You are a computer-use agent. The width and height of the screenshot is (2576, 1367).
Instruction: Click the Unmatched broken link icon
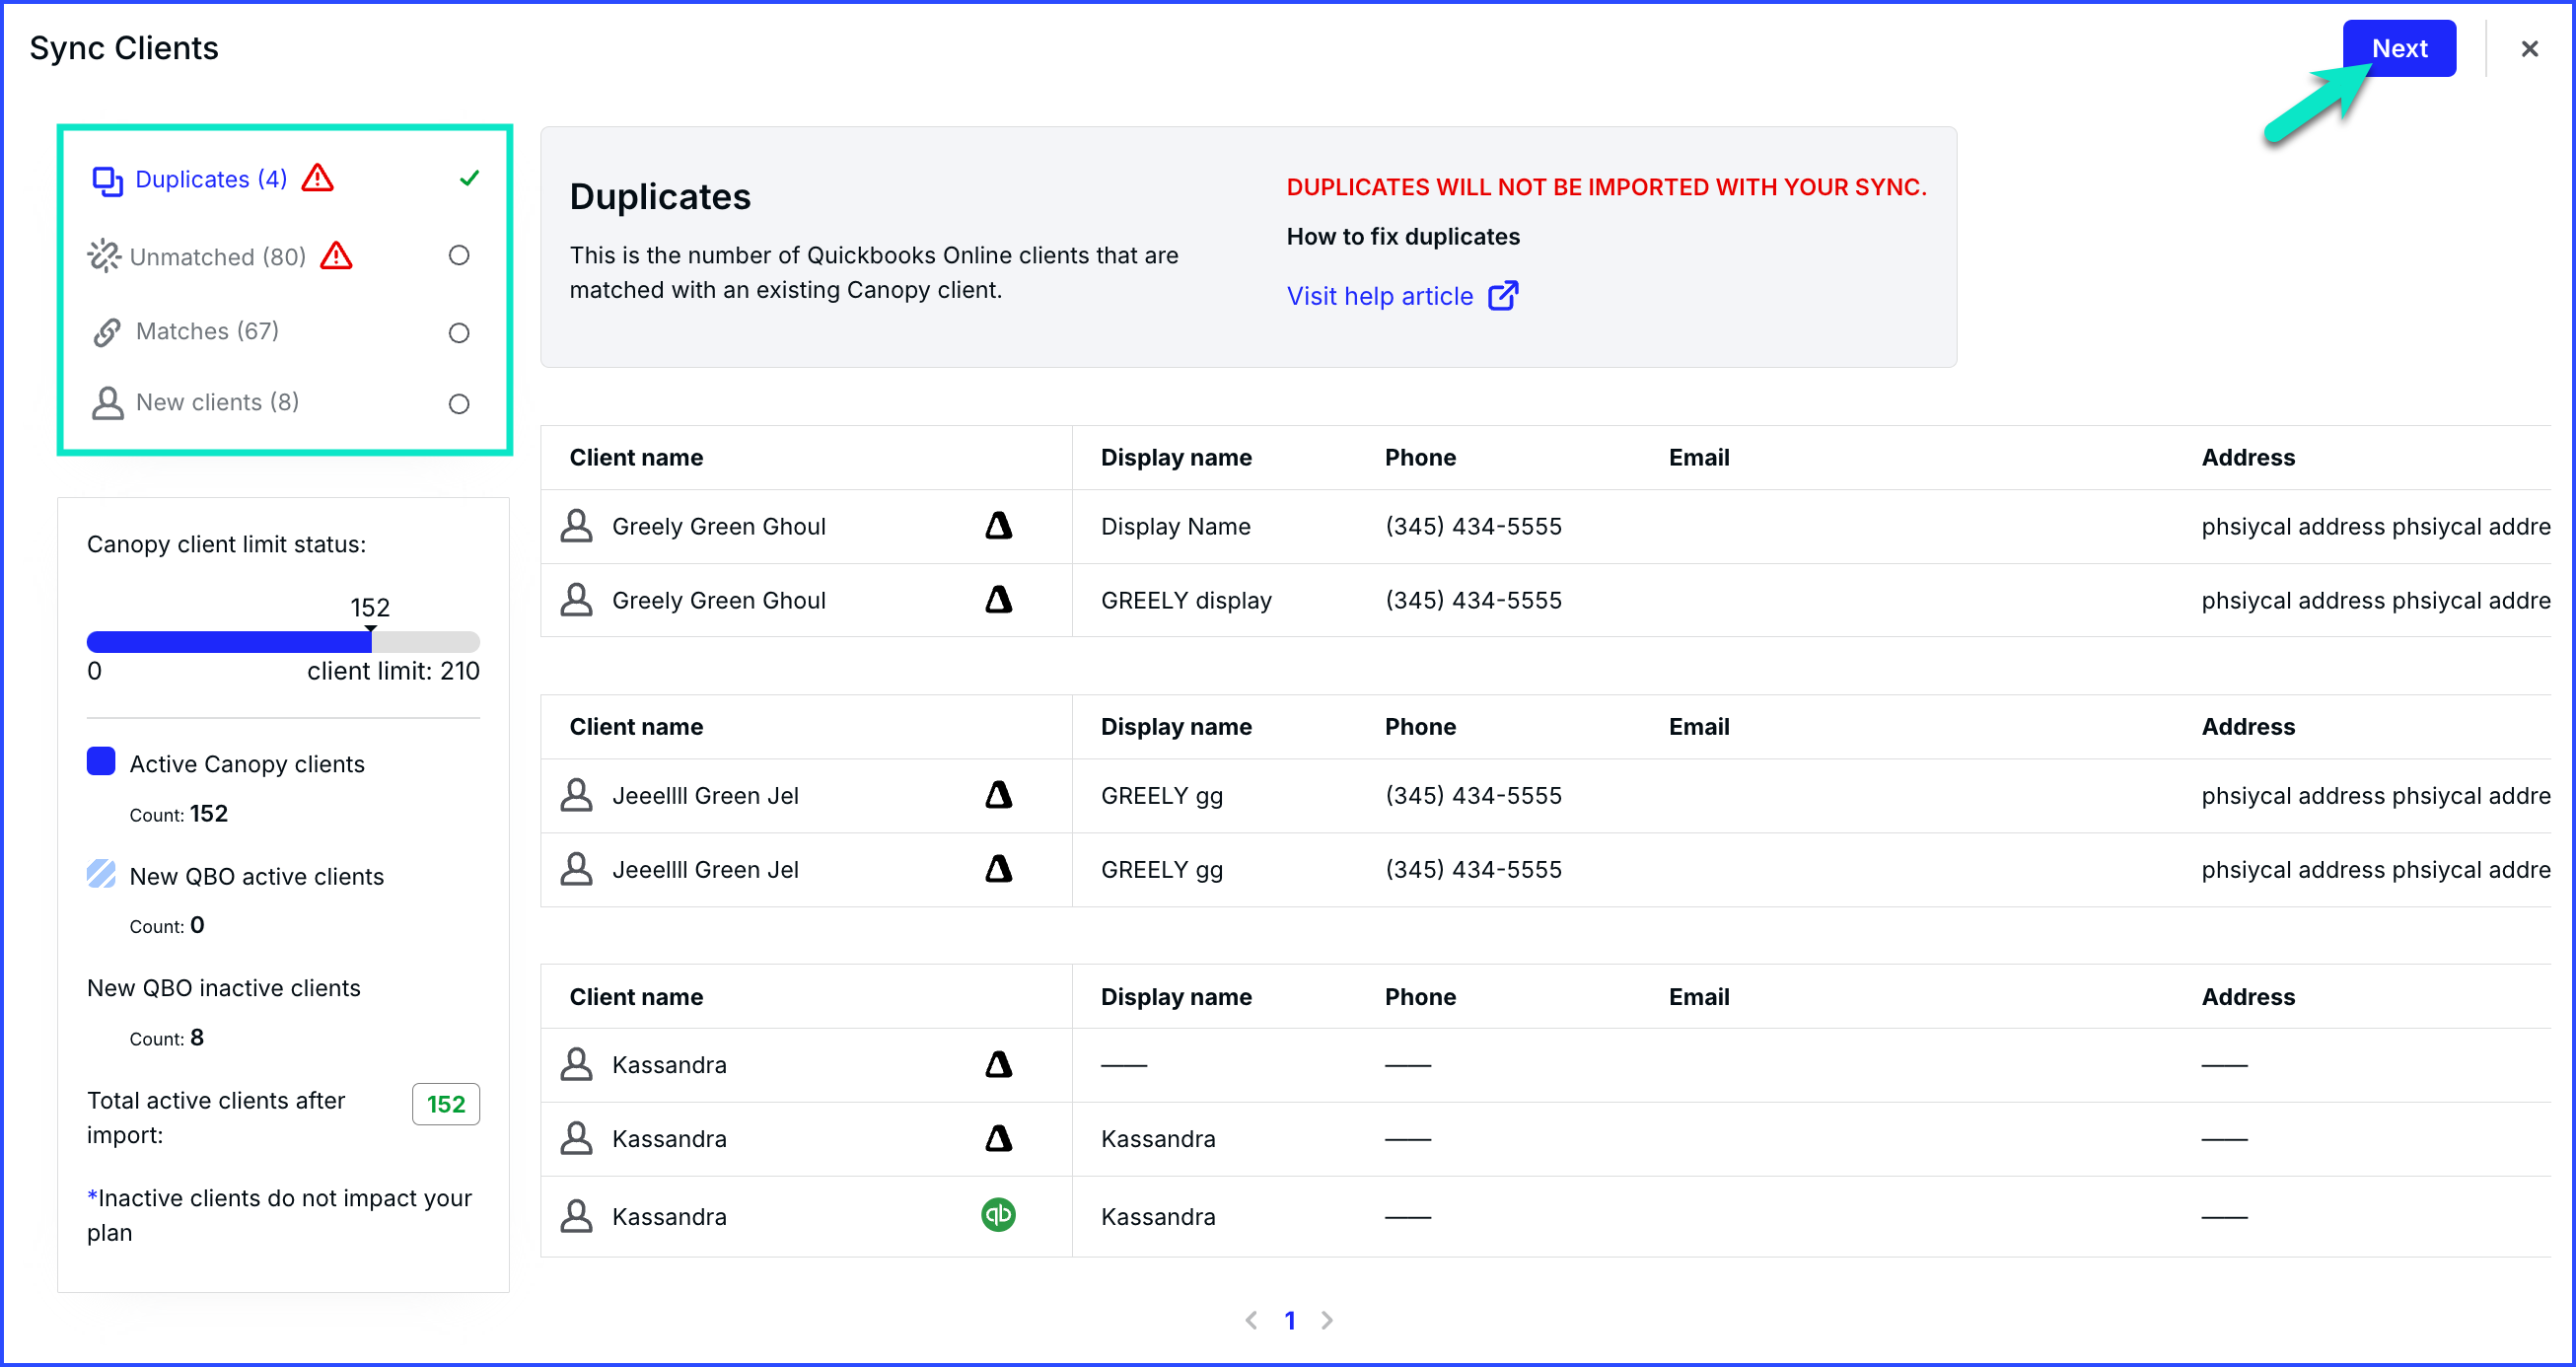pyautogui.click(x=104, y=257)
